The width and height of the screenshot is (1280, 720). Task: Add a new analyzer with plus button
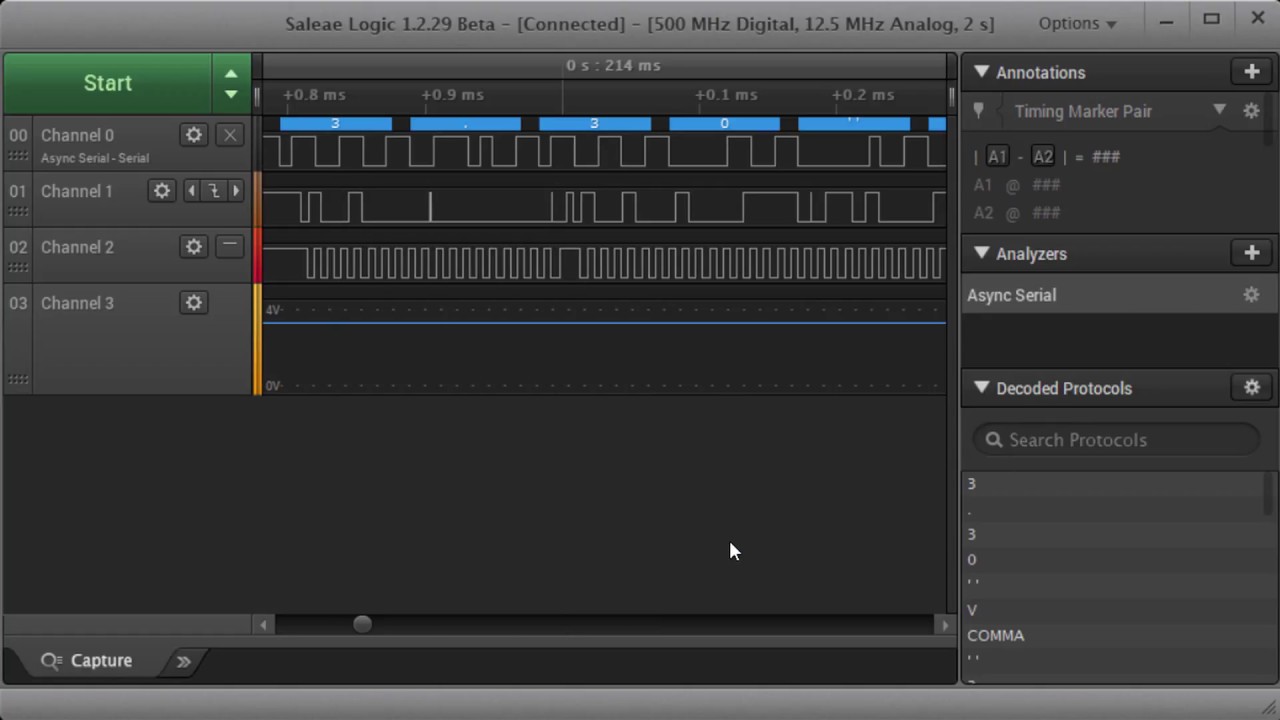1252,254
